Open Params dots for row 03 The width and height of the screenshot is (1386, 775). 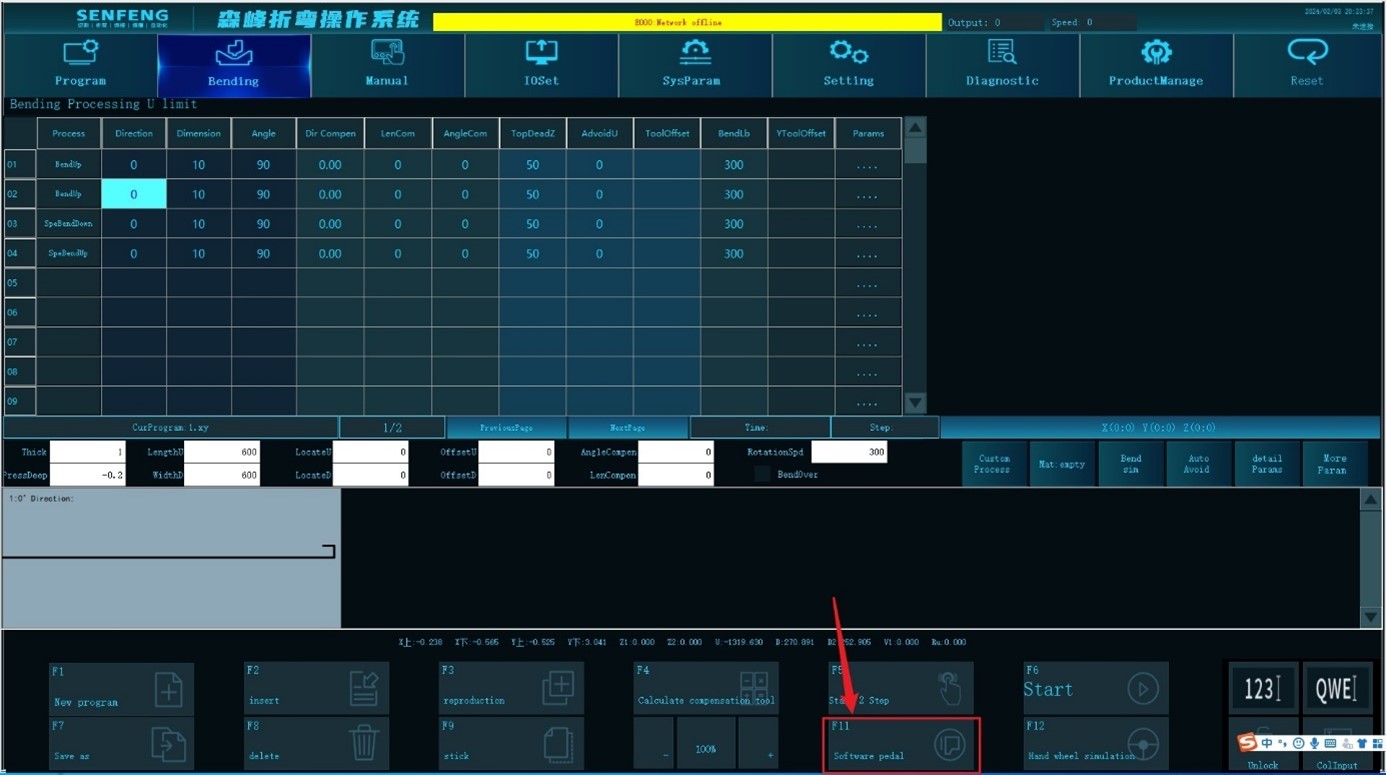(x=868, y=224)
